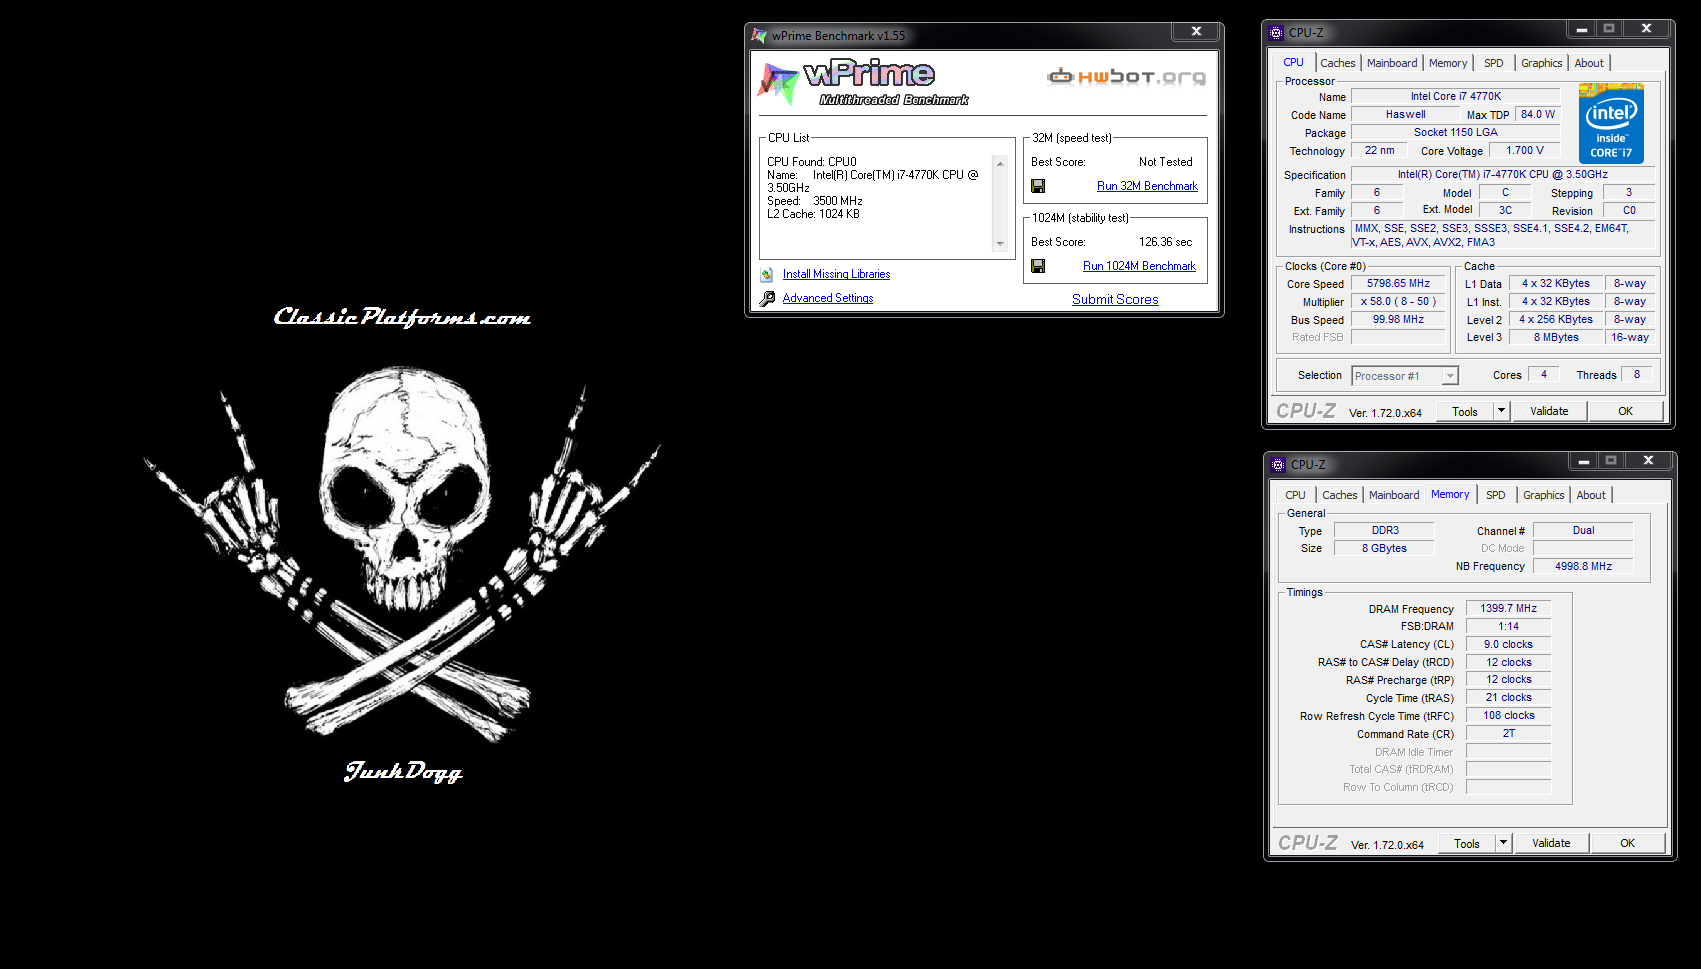Switch to Mainboard tab in upper CPU-Z
Image resolution: width=1701 pixels, height=969 pixels.
click(1392, 63)
